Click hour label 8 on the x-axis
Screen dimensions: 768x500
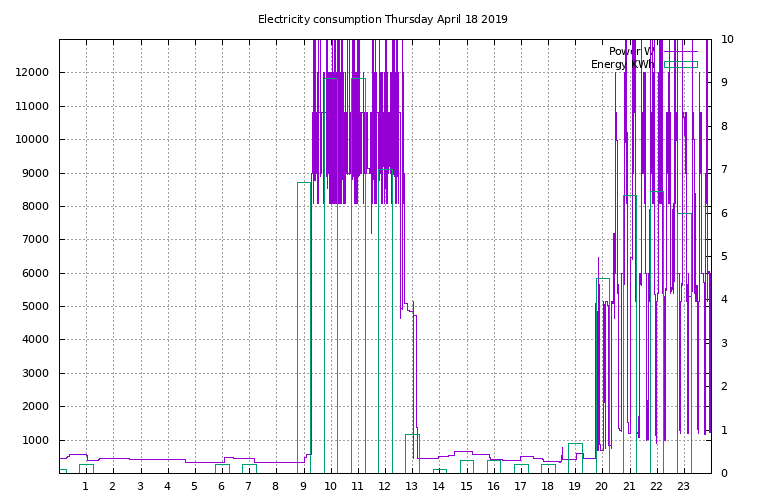click(x=275, y=486)
